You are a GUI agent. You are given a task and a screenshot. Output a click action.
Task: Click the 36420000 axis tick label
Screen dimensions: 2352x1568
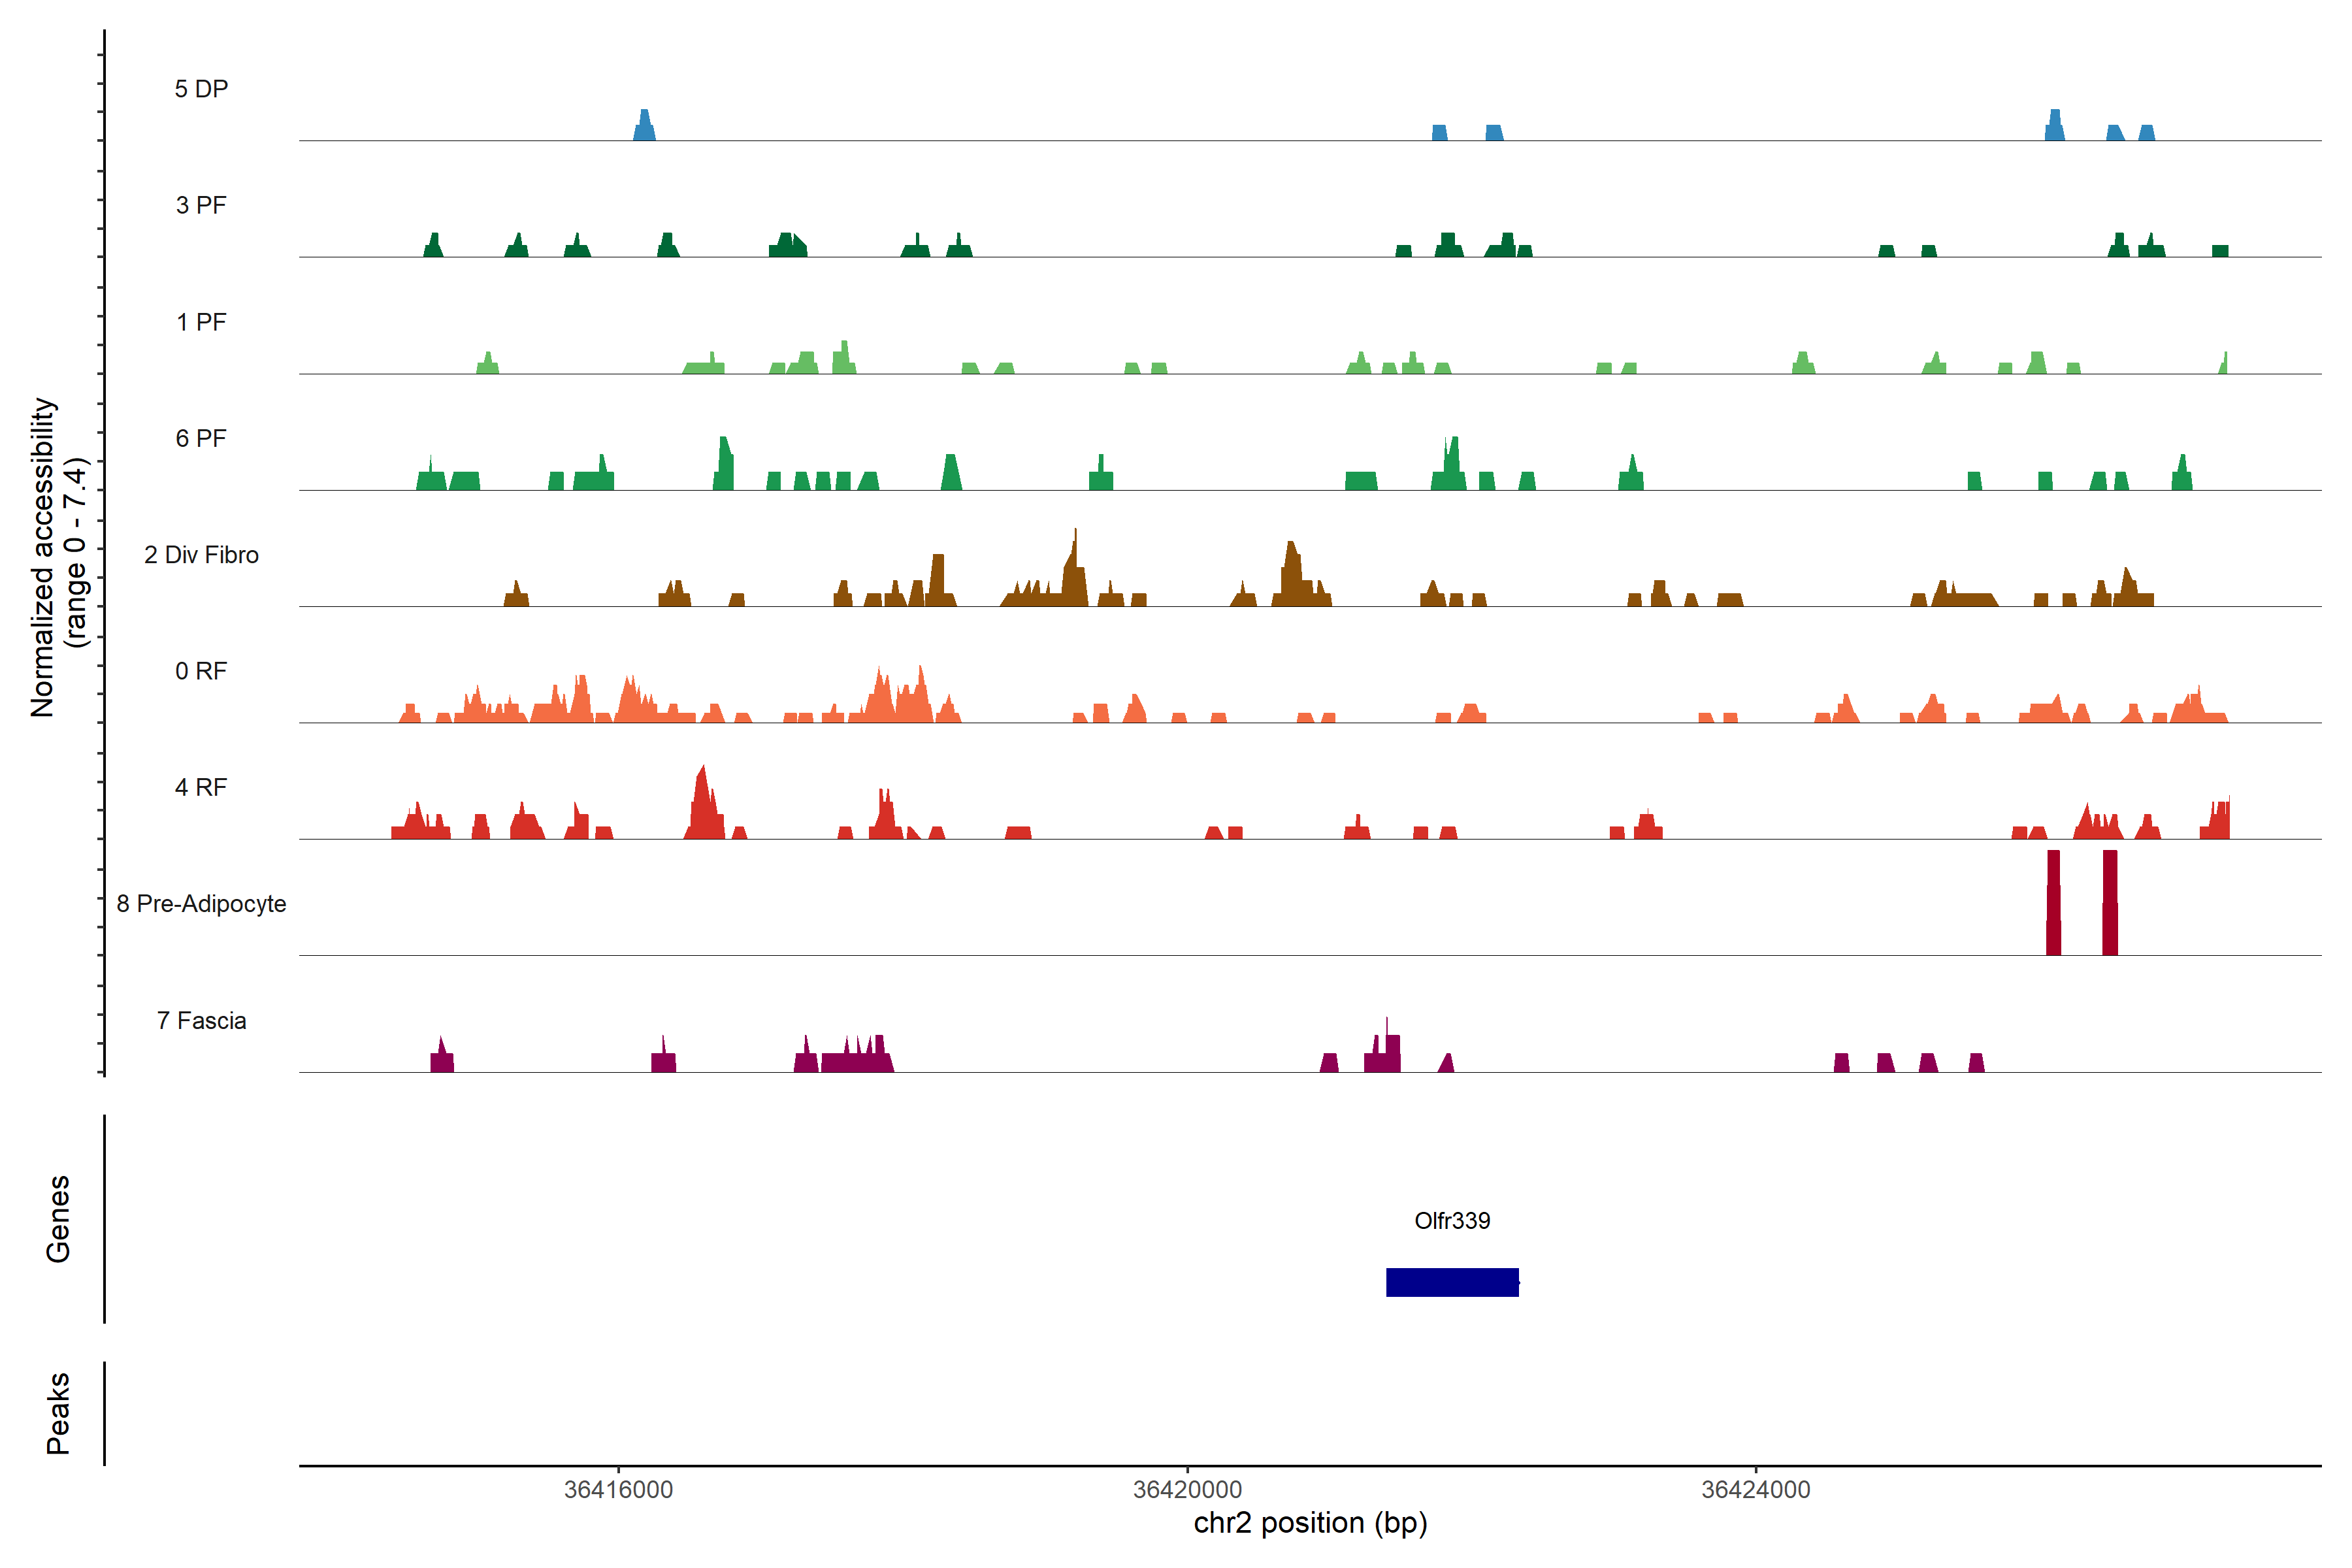(x=1187, y=1489)
